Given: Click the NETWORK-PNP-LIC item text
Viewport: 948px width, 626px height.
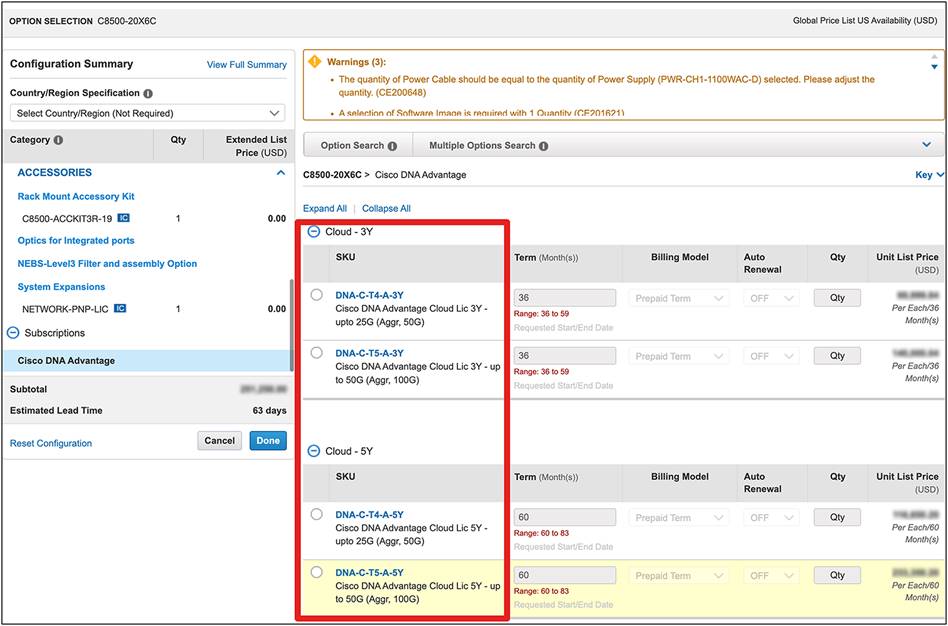Looking at the screenshot, I should coord(65,309).
